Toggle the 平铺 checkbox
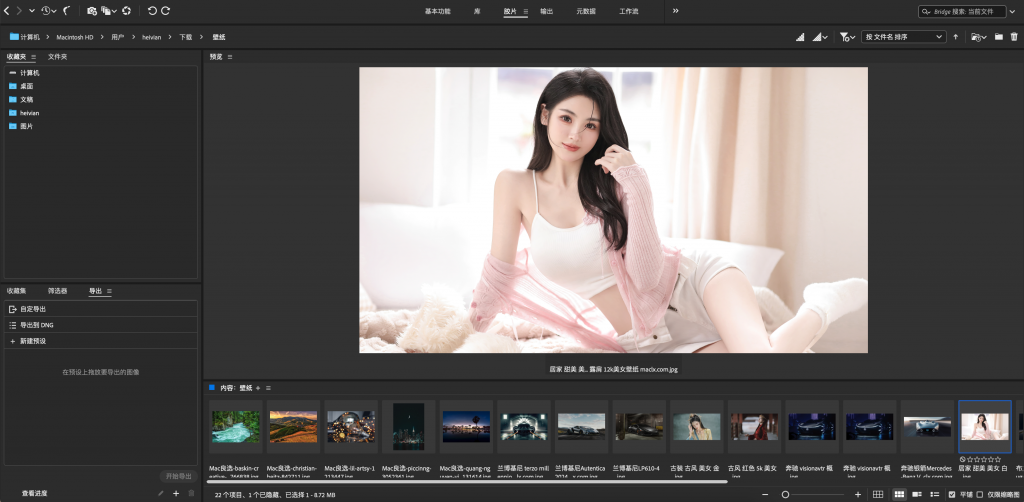 (x=952, y=495)
